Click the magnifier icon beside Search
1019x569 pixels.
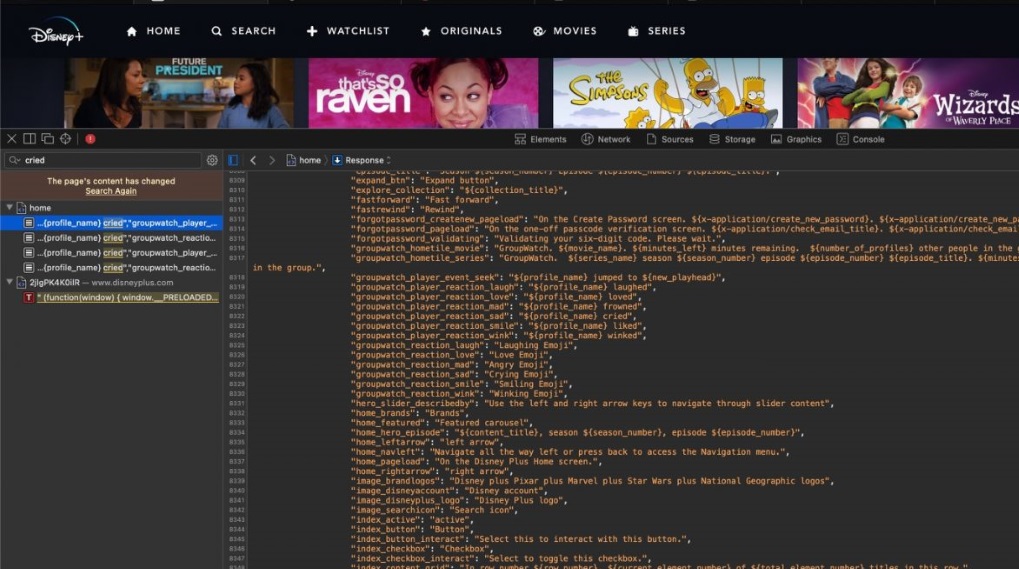point(216,31)
